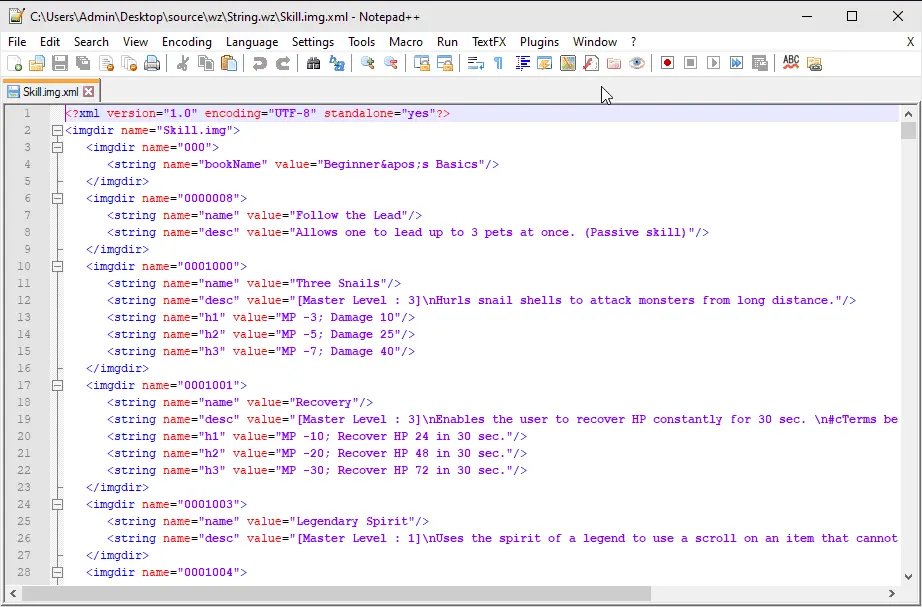Collapse the imgdir "0001001" fold marker

pos(57,386)
